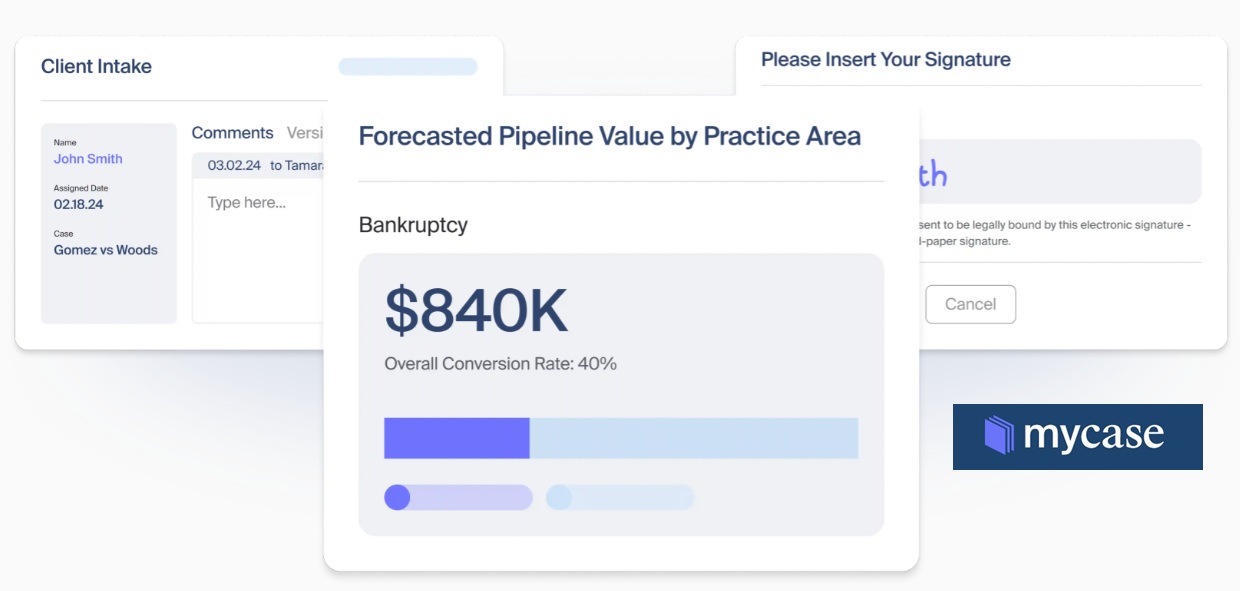Toggle the purple pill switch under the bar
Viewport: 1240px width, 591px height.
click(x=458, y=497)
